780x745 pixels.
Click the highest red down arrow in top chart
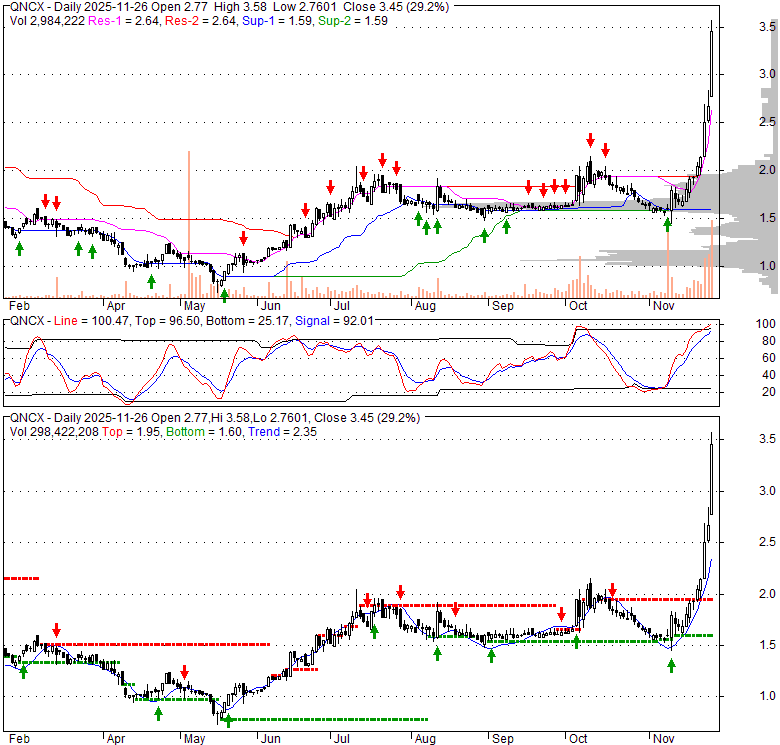pos(590,140)
